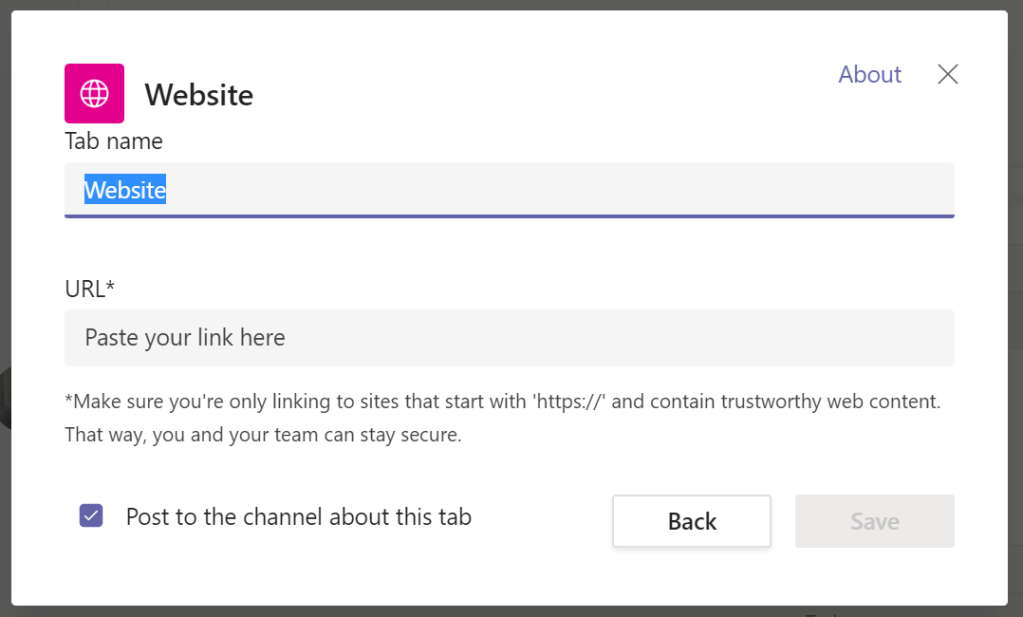Close the Website dialog with X

(947, 74)
